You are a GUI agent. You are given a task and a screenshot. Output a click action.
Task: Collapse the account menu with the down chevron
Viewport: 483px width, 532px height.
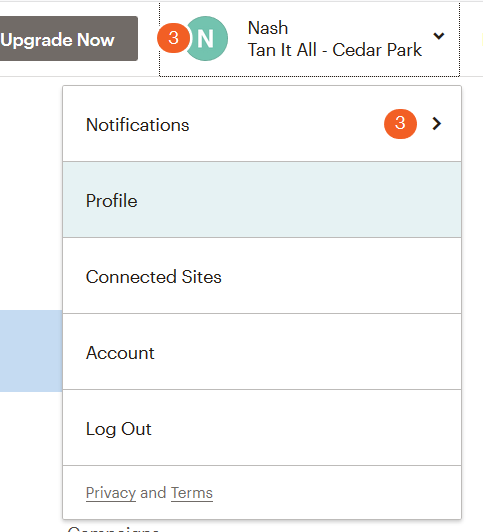pyautogui.click(x=439, y=36)
